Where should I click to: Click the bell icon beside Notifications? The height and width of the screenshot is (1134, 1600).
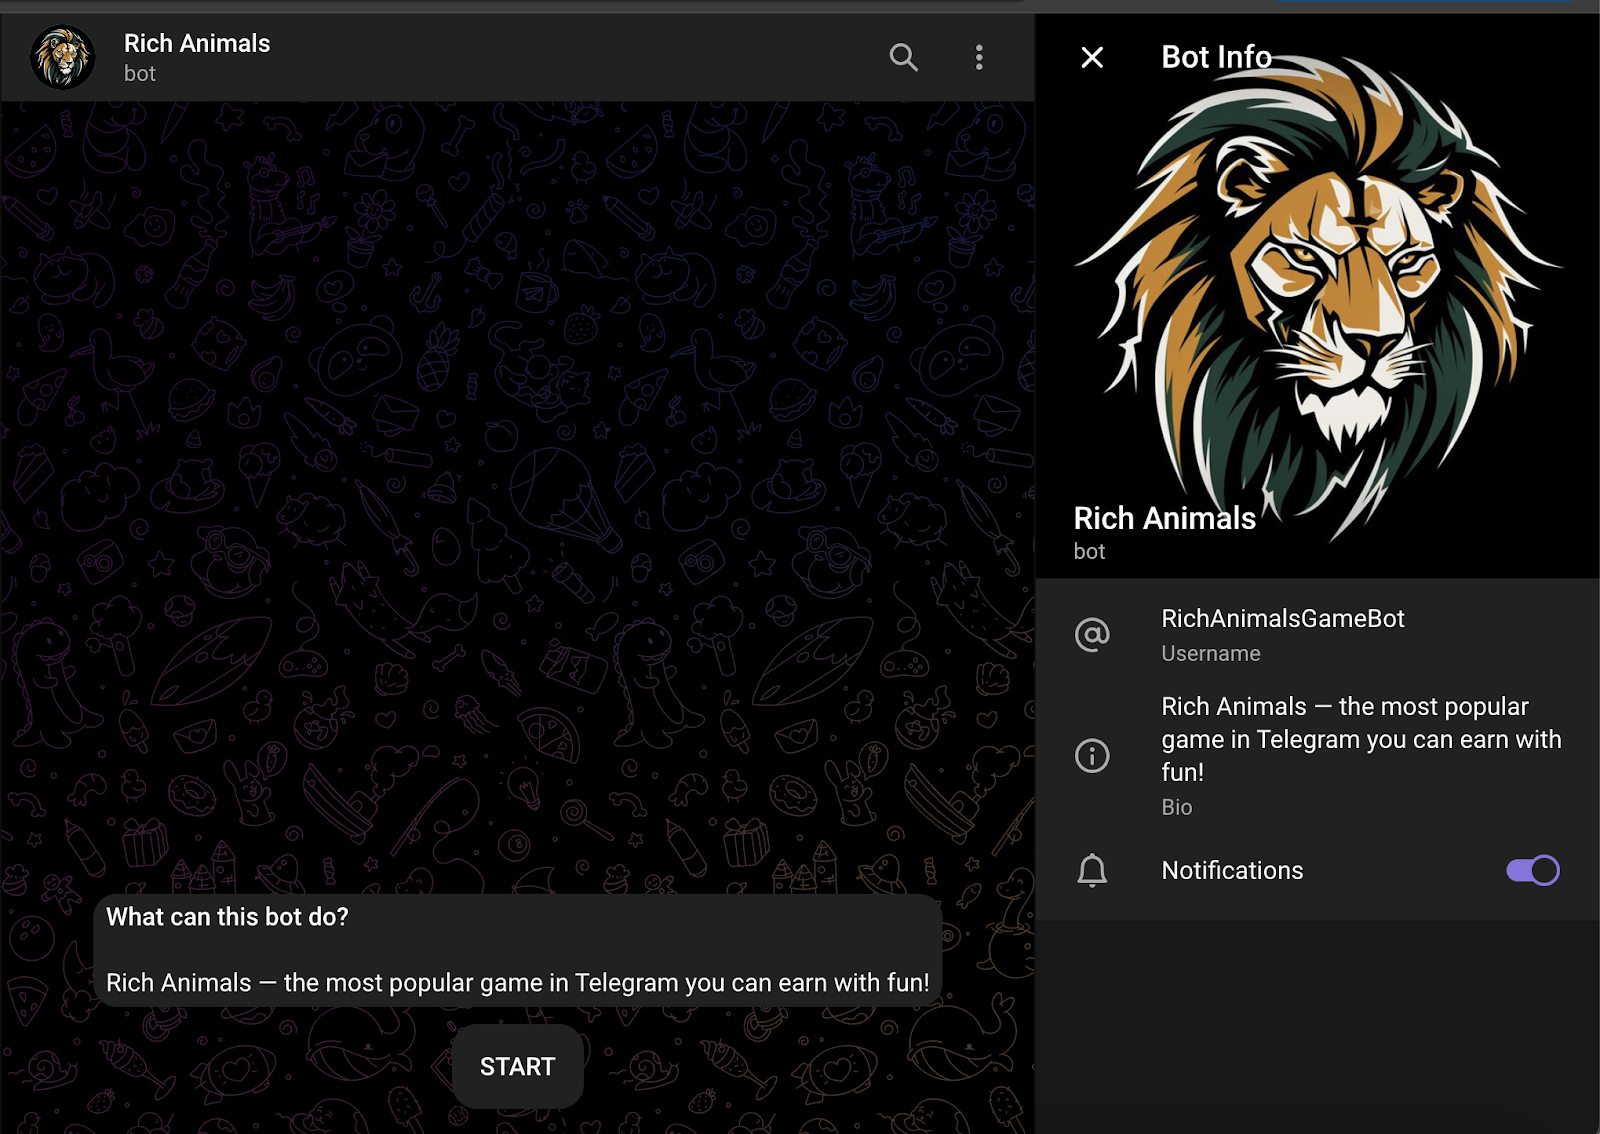pyautogui.click(x=1092, y=870)
